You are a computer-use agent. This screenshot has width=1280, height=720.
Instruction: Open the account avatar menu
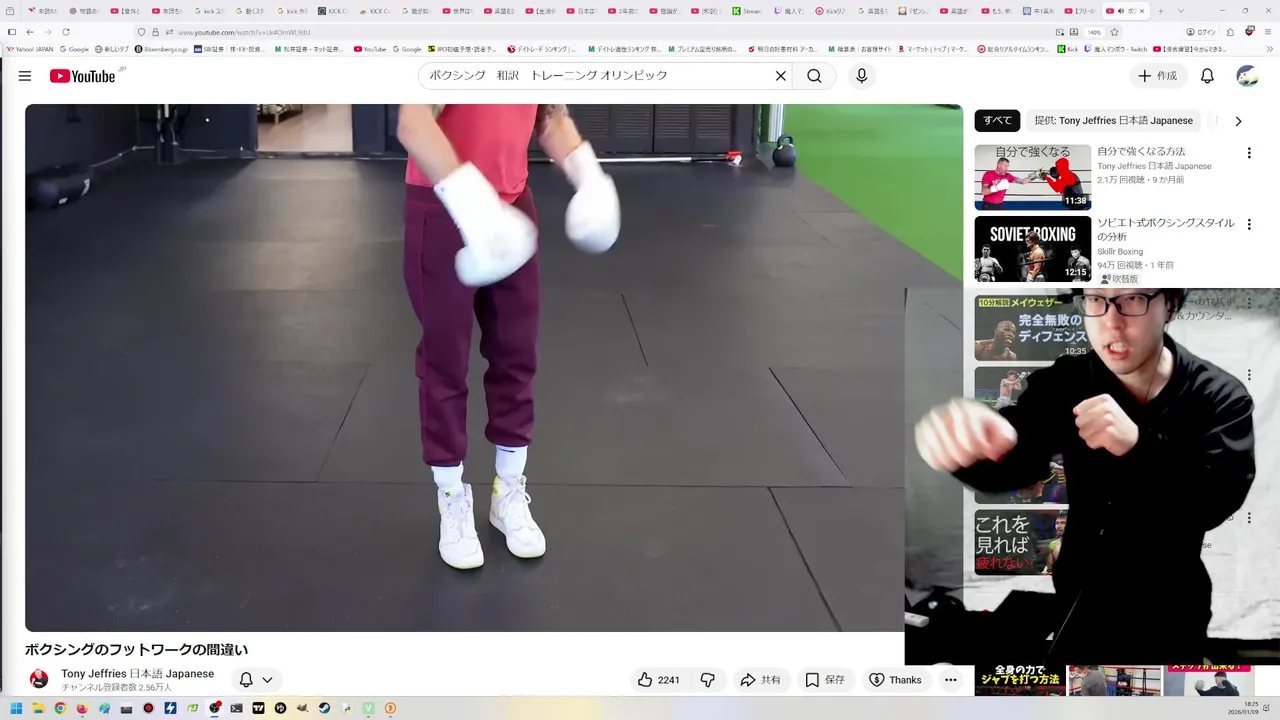coord(1247,76)
